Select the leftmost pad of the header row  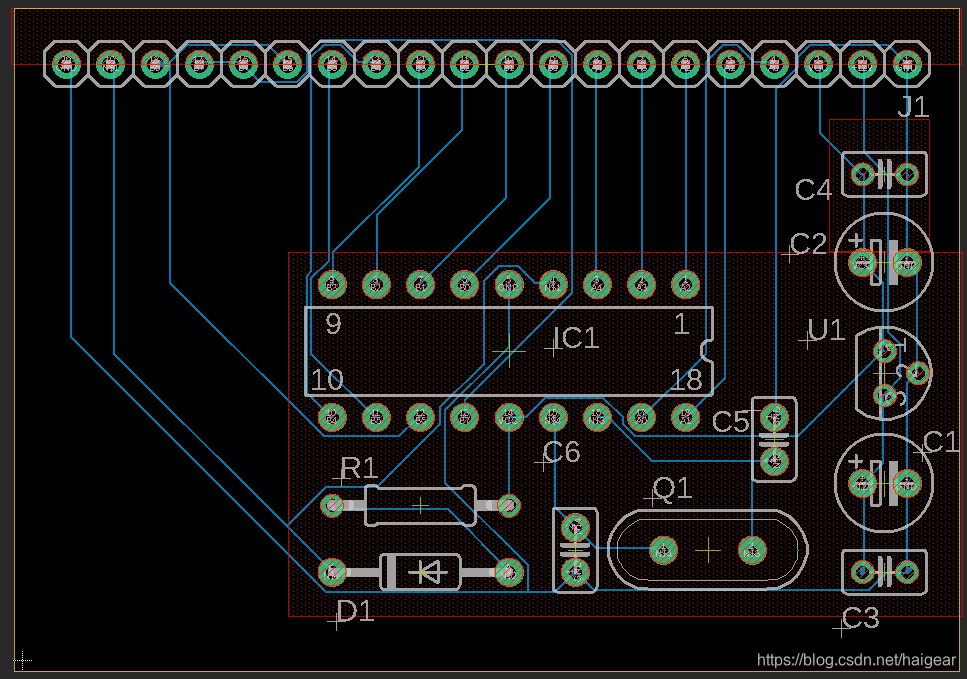click(66, 64)
